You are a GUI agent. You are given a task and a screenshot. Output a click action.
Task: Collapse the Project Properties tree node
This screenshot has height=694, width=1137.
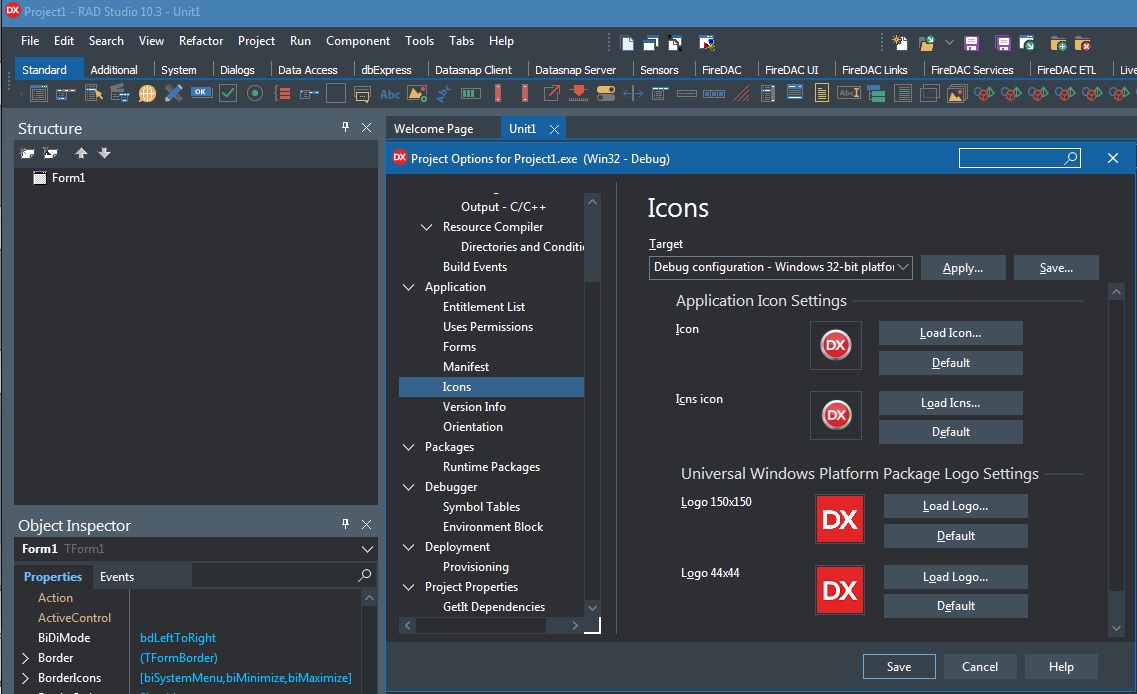408,587
